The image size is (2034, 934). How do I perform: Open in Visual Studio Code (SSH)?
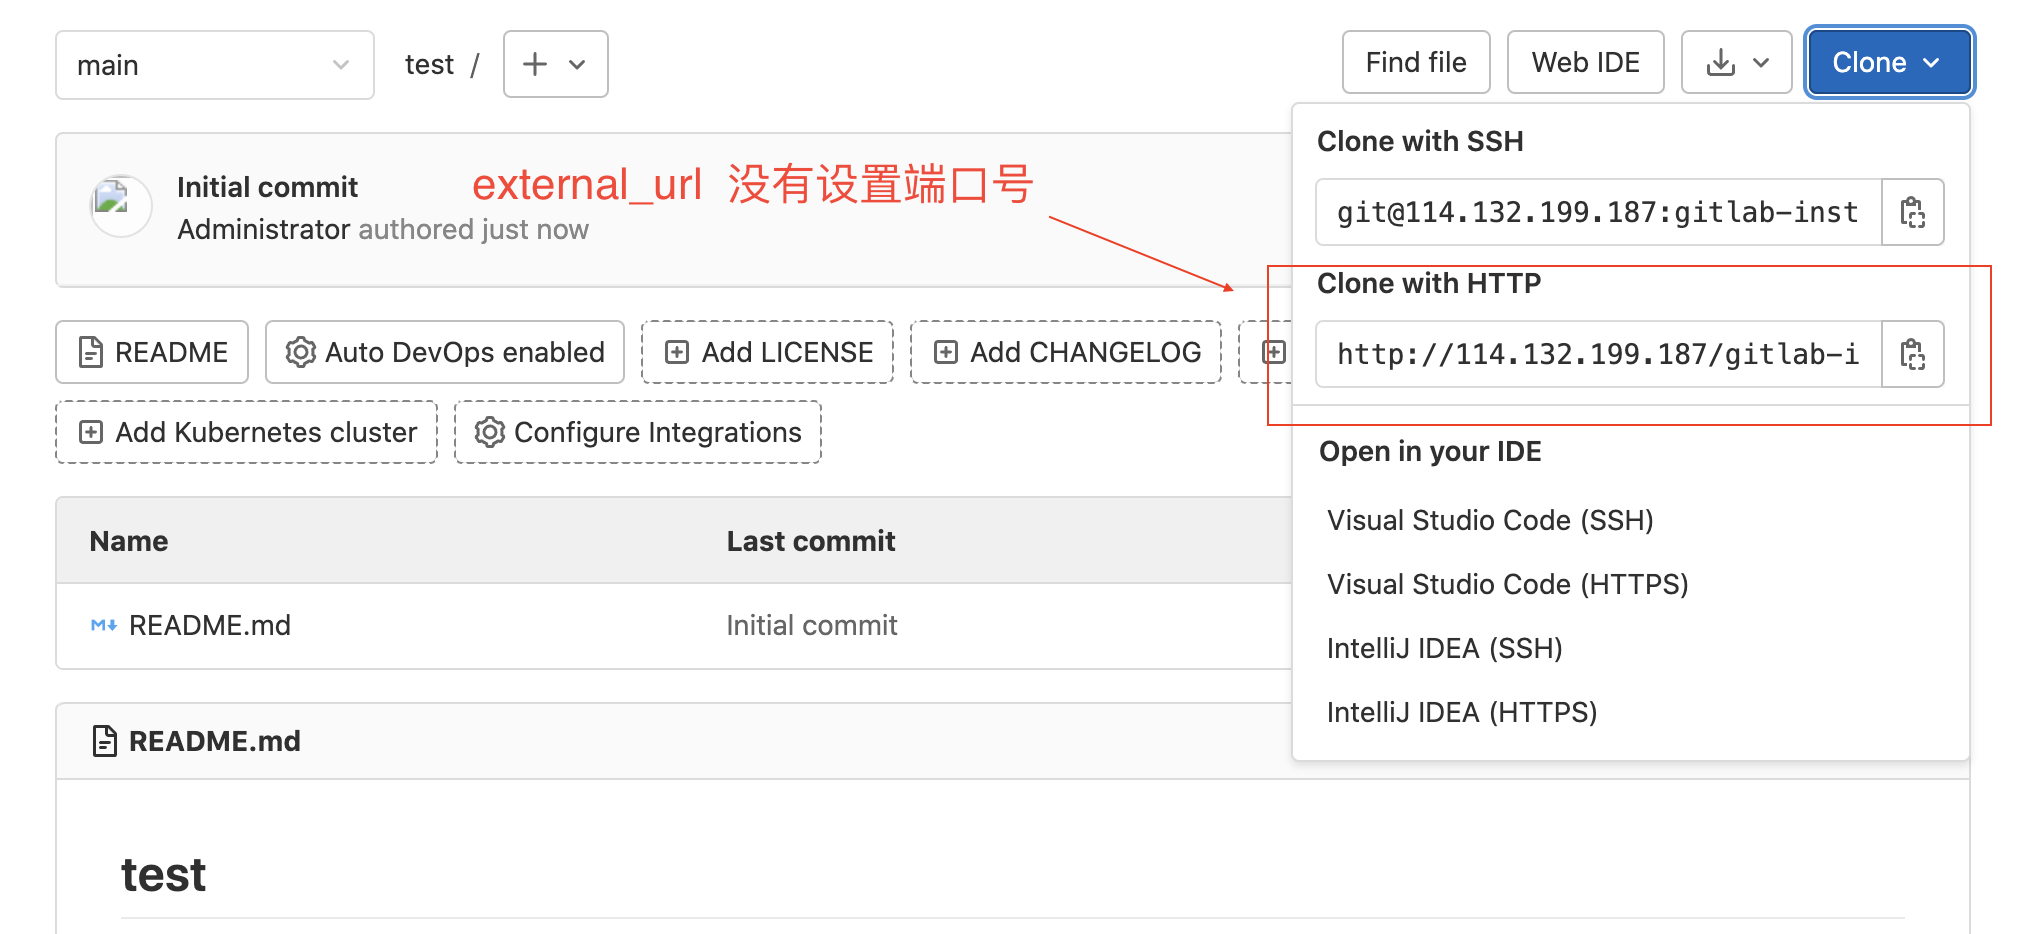coord(1490,520)
